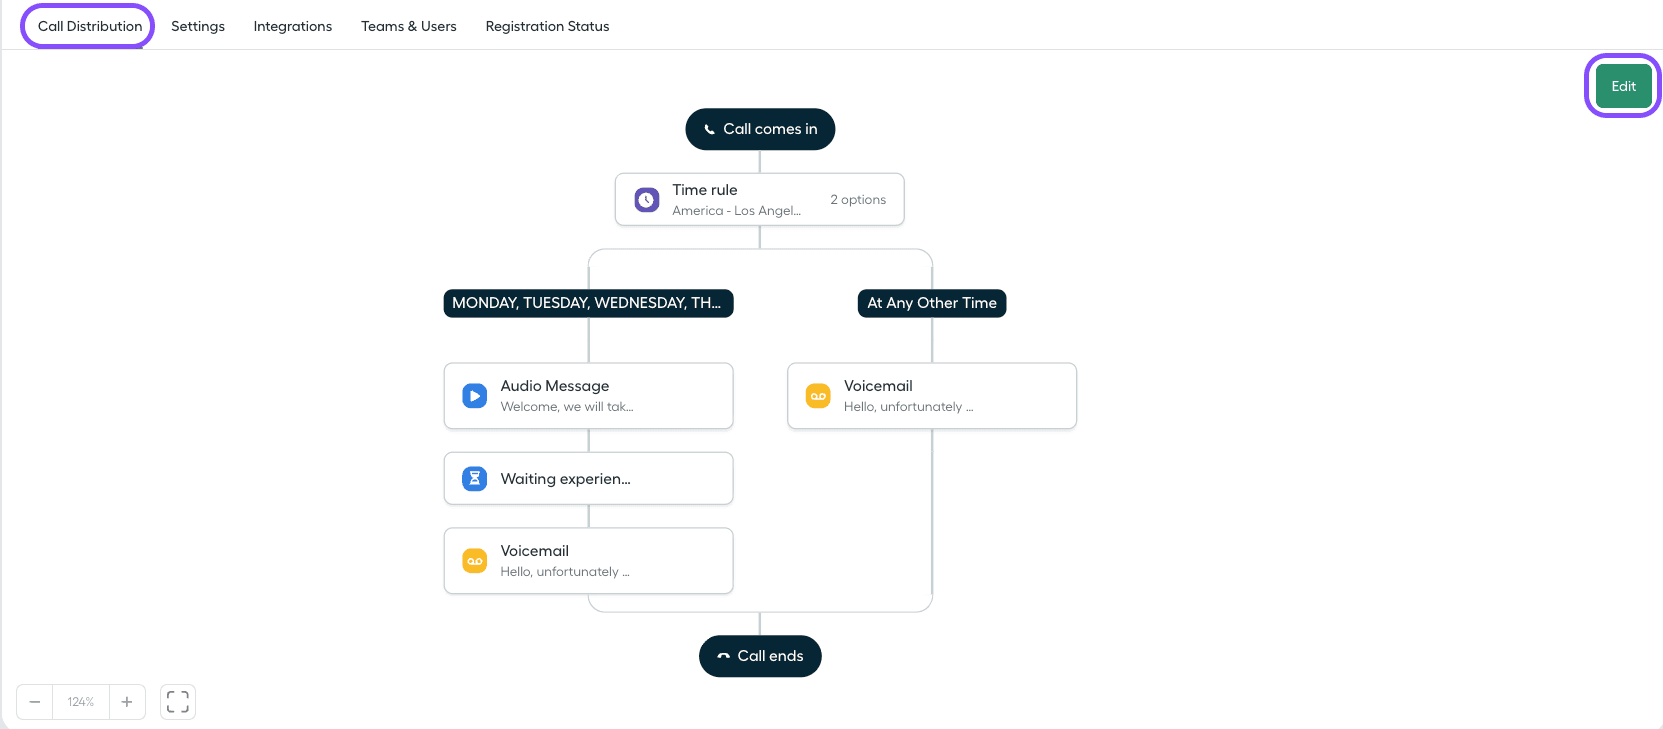Viewport: 1663px width, 729px height.
Task: Click the Time rule clock icon
Action: point(647,200)
